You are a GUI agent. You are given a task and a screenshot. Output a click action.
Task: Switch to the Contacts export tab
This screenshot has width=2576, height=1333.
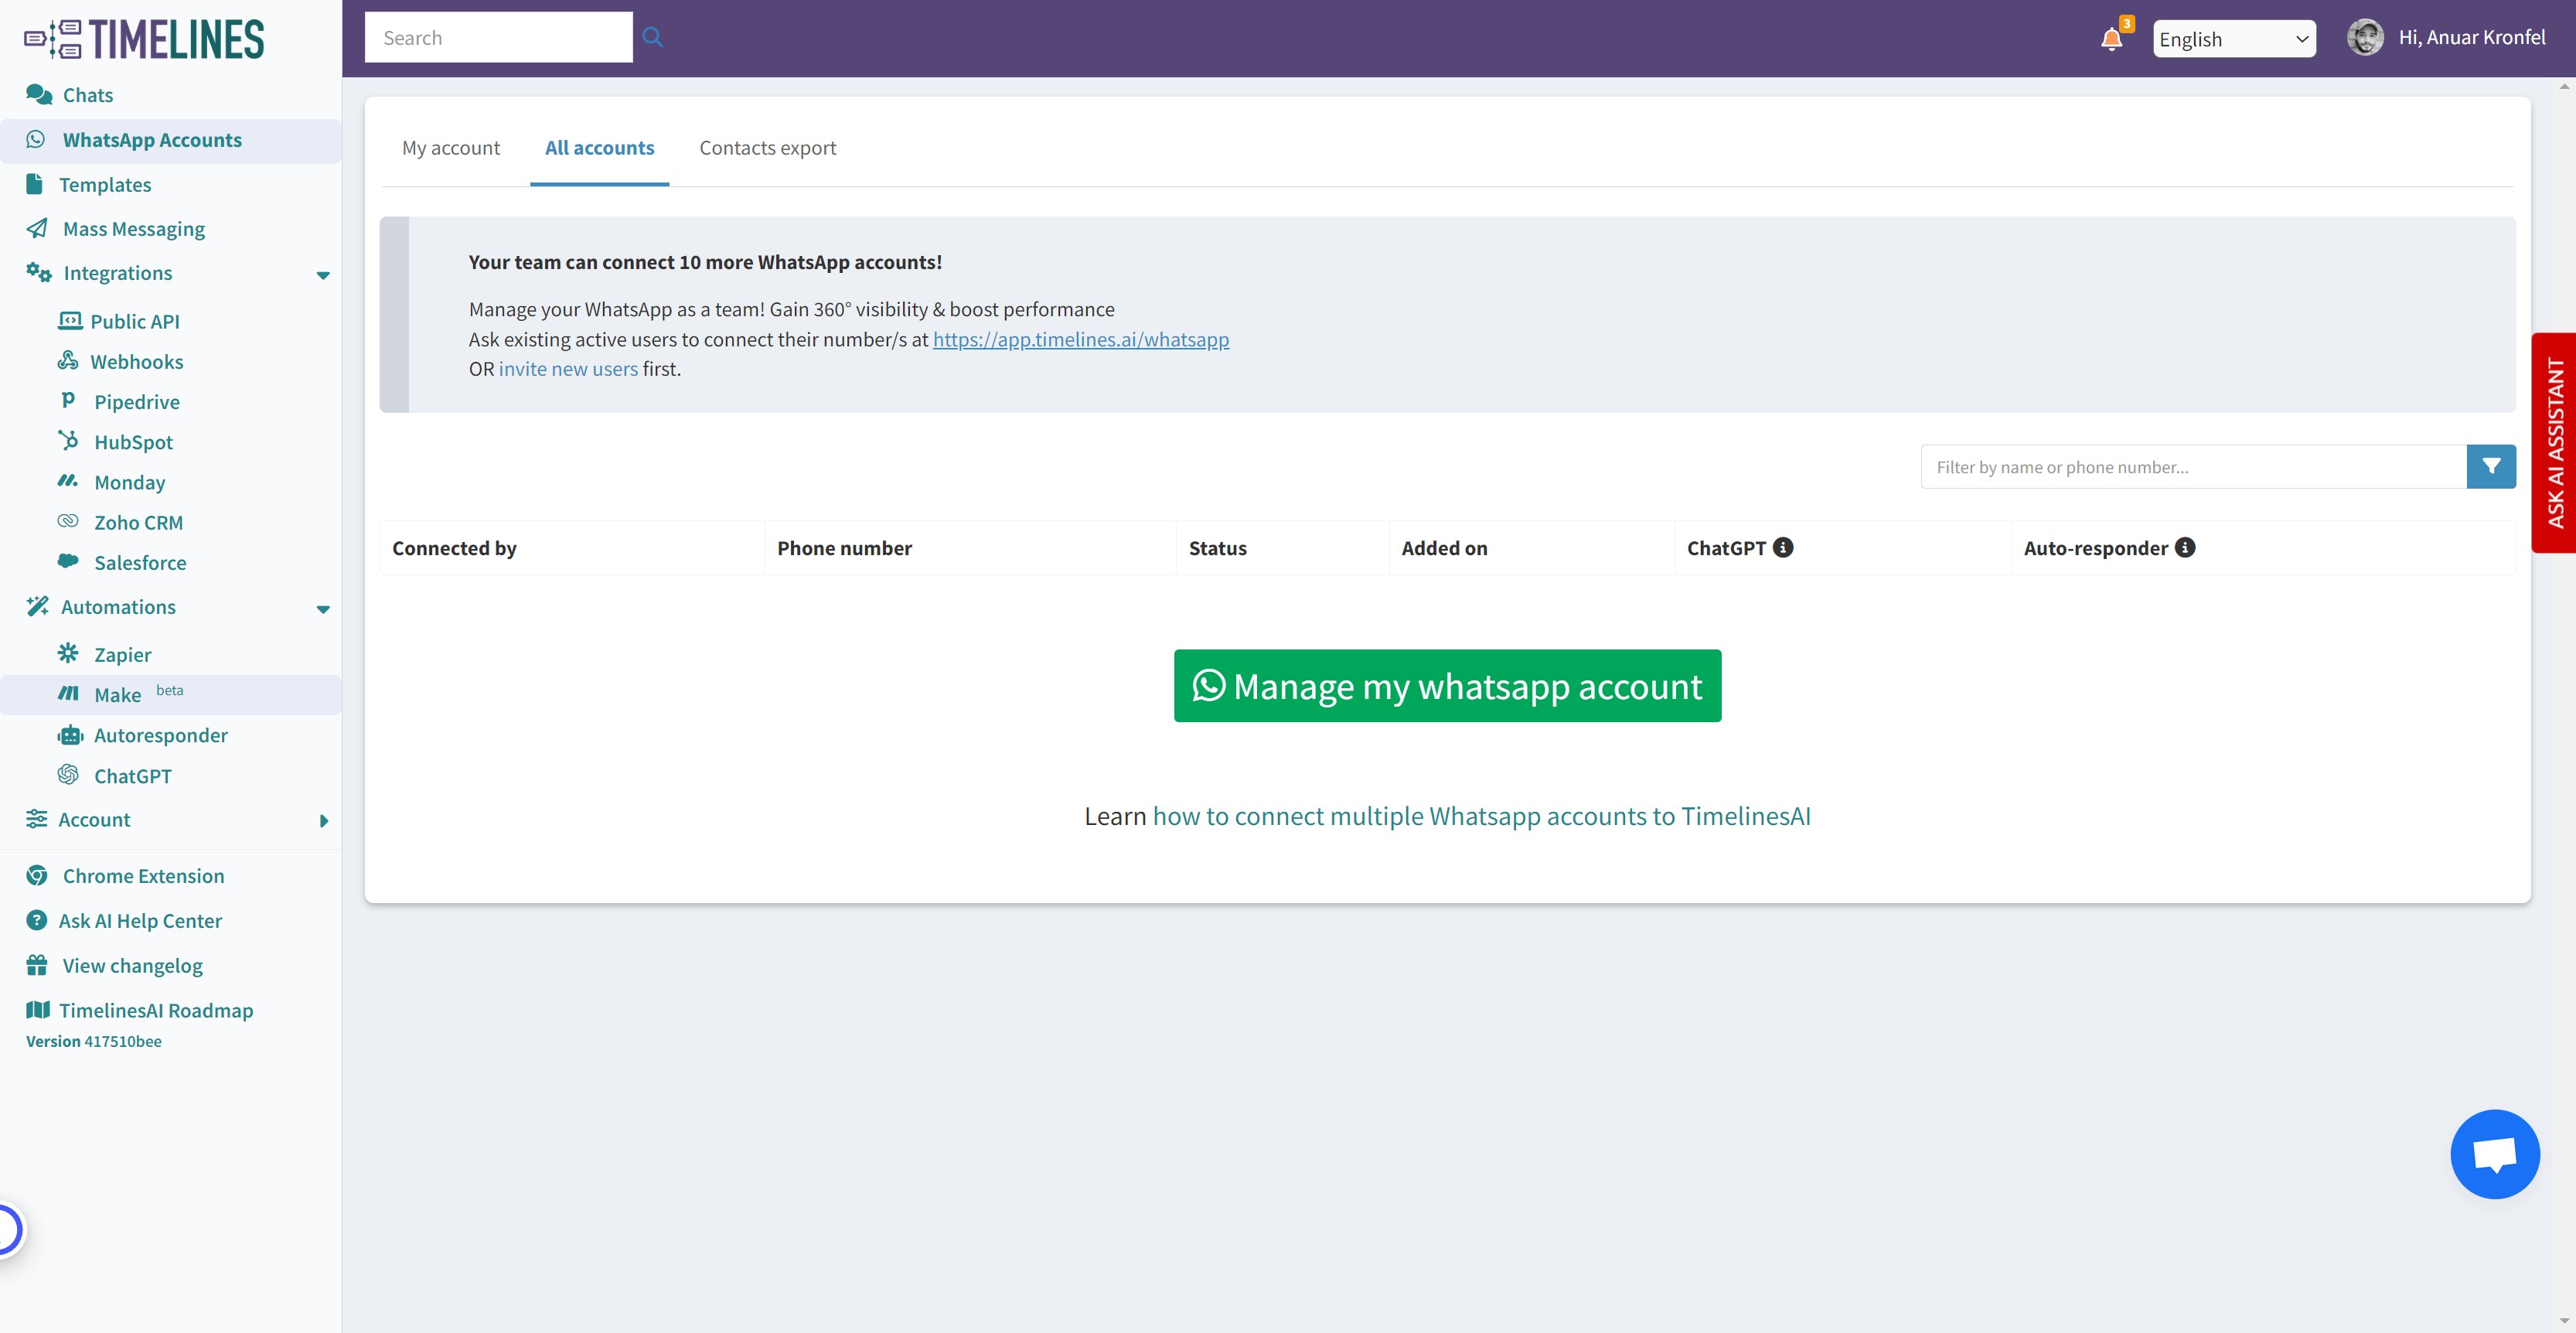point(767,148)
